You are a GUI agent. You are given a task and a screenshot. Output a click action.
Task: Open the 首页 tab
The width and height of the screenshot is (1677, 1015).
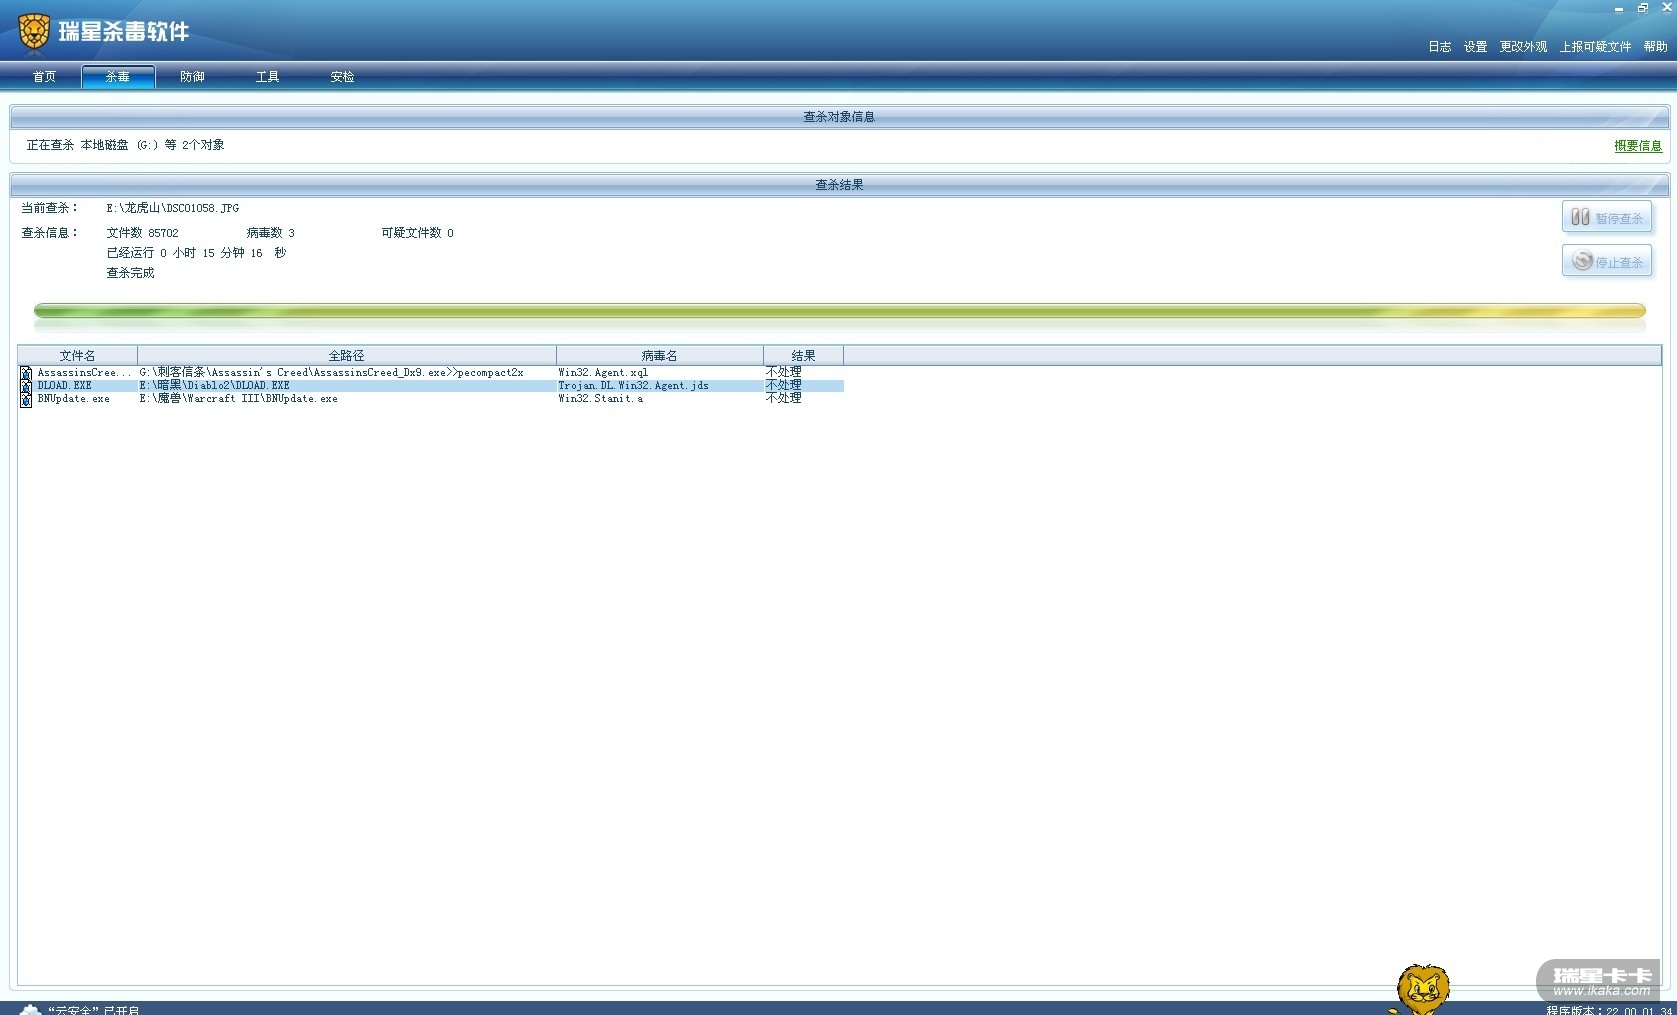coord(44,77)
